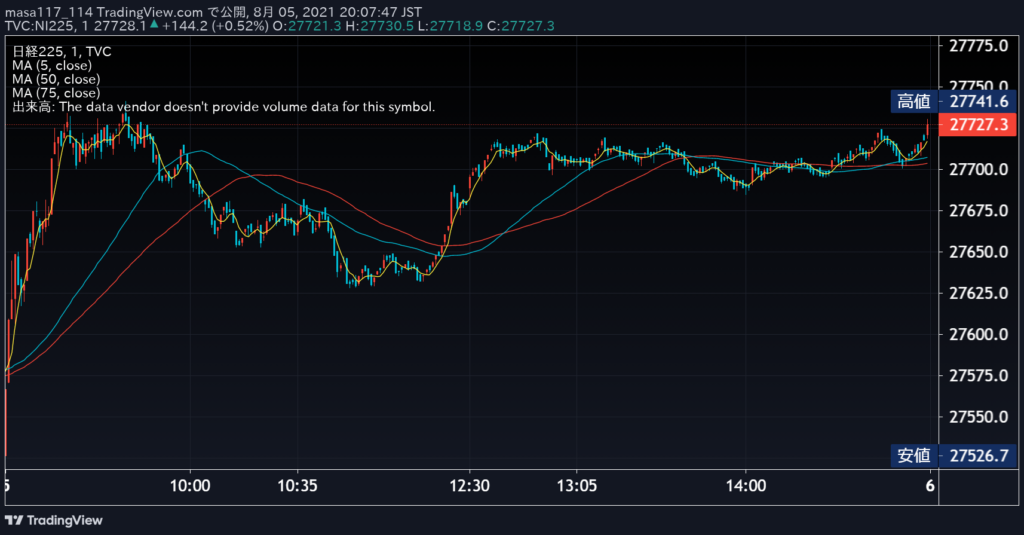Screen dimensions: 1024x535
Task: Select the 日経225, 1, TVC legend title
Action: click(x=62, y=52)
